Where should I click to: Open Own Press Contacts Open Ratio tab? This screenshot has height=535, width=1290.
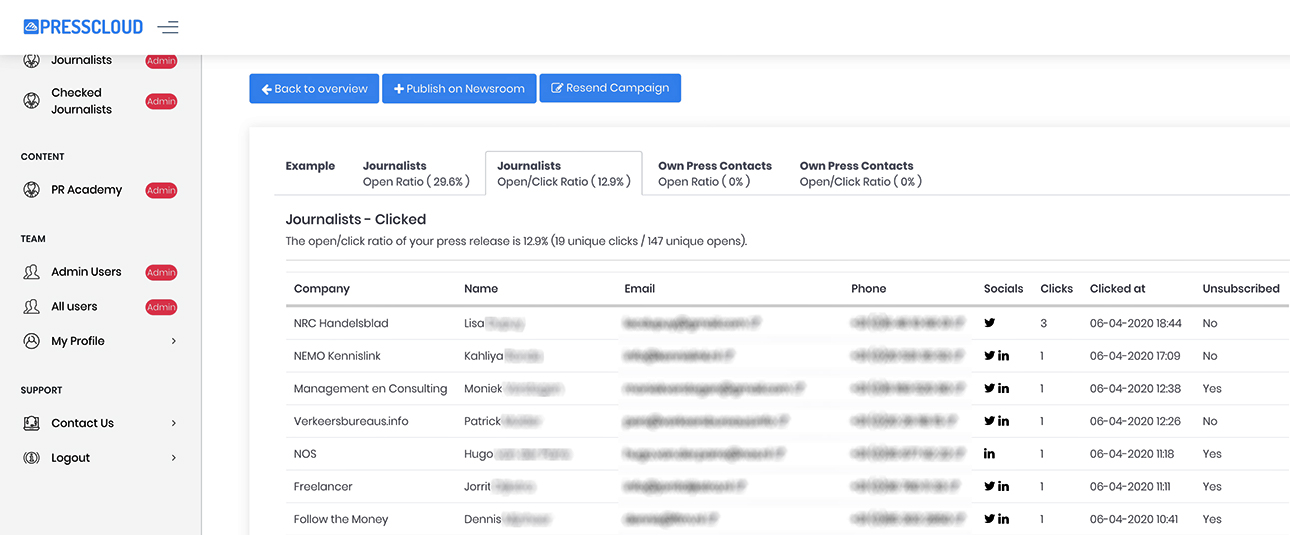(715, 173)
